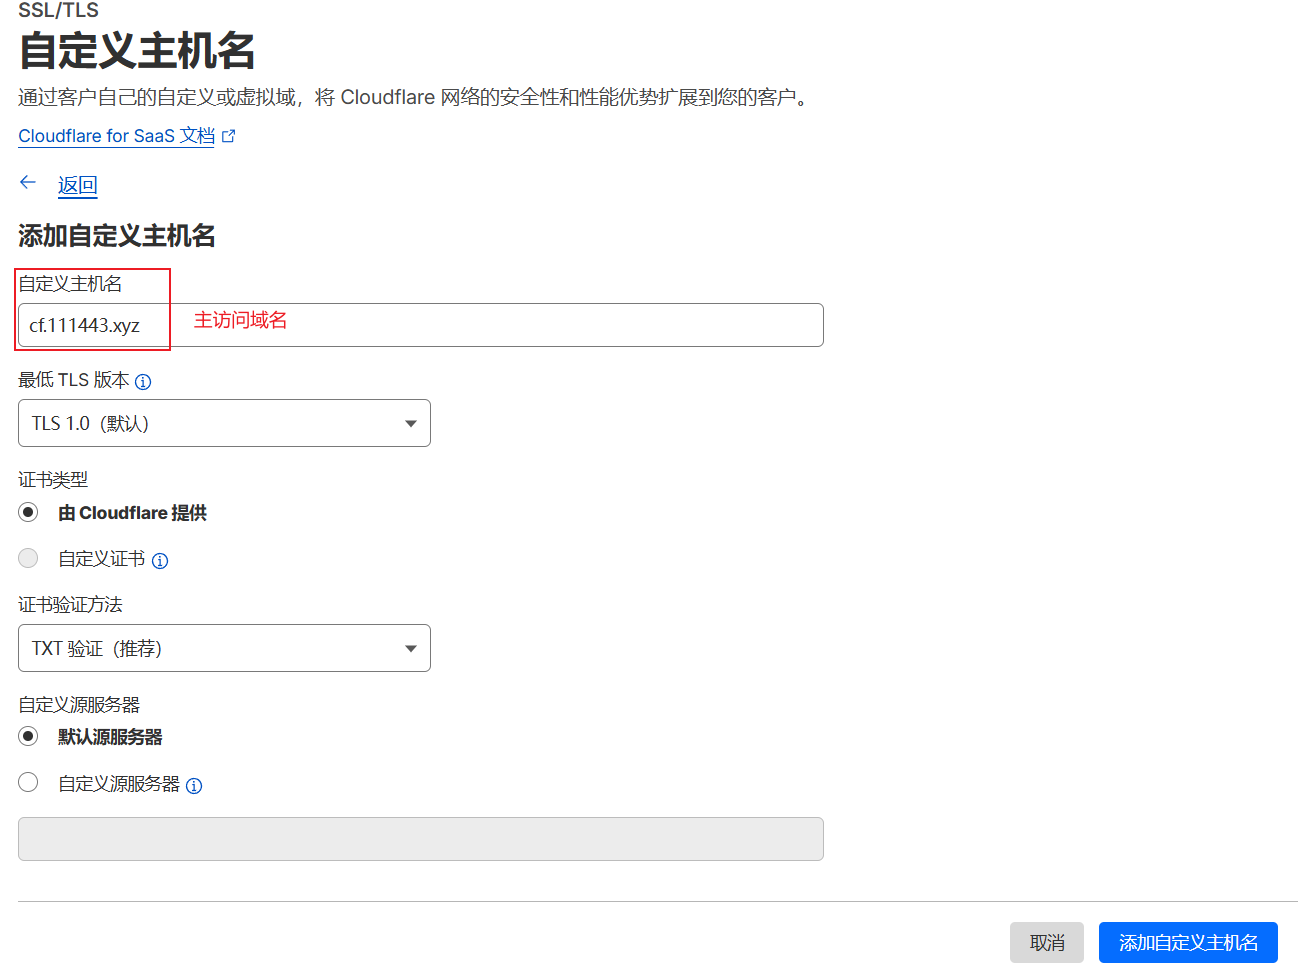The image size is (1302, 969).
Task: Click the 自定义主机名 field label
Action: (x=70, y=284)
